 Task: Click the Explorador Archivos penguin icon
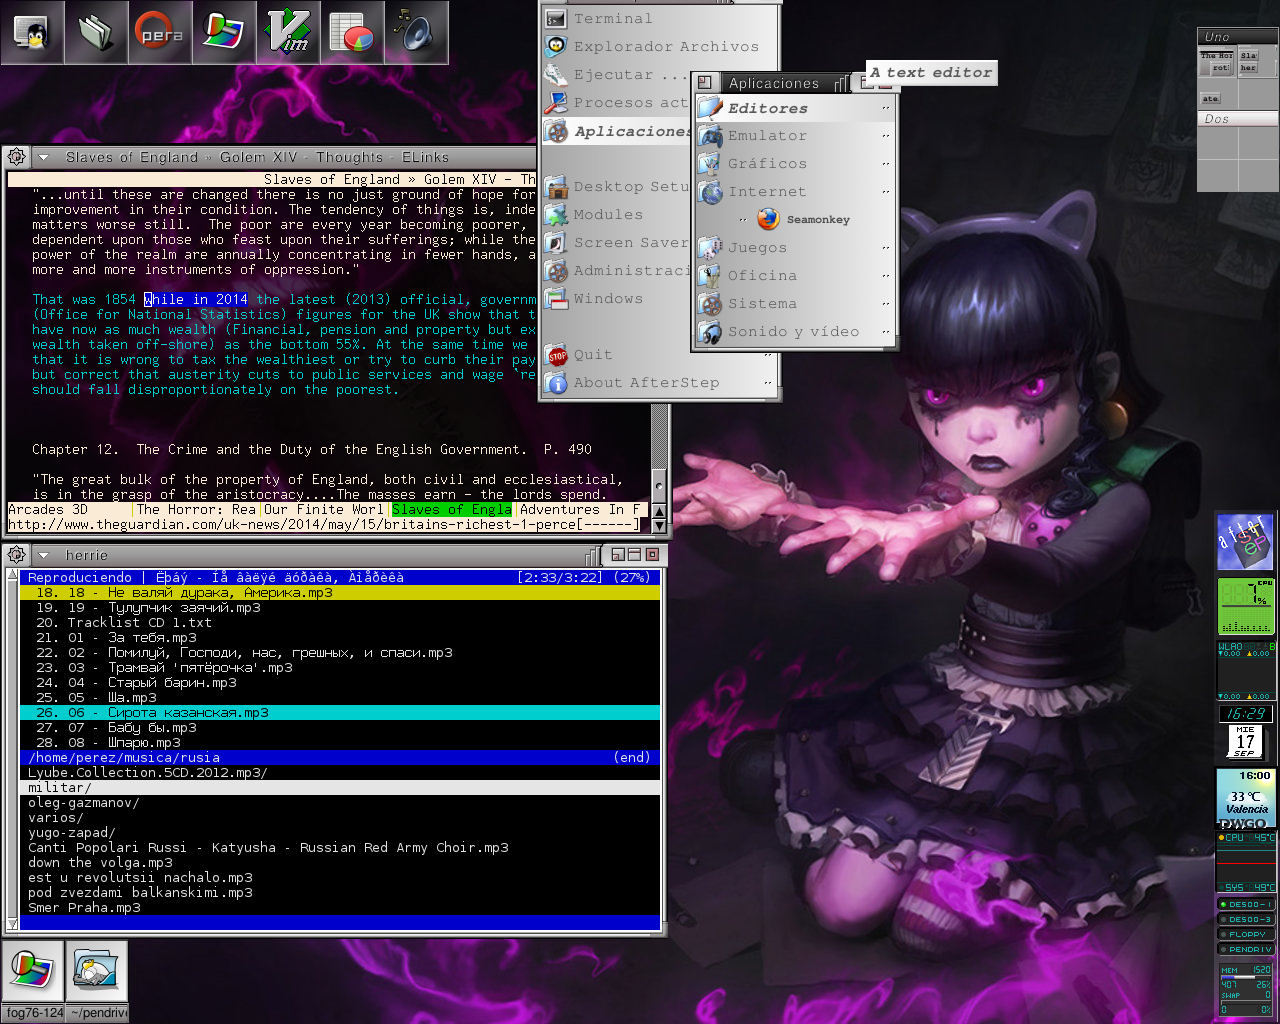[556, 46]
